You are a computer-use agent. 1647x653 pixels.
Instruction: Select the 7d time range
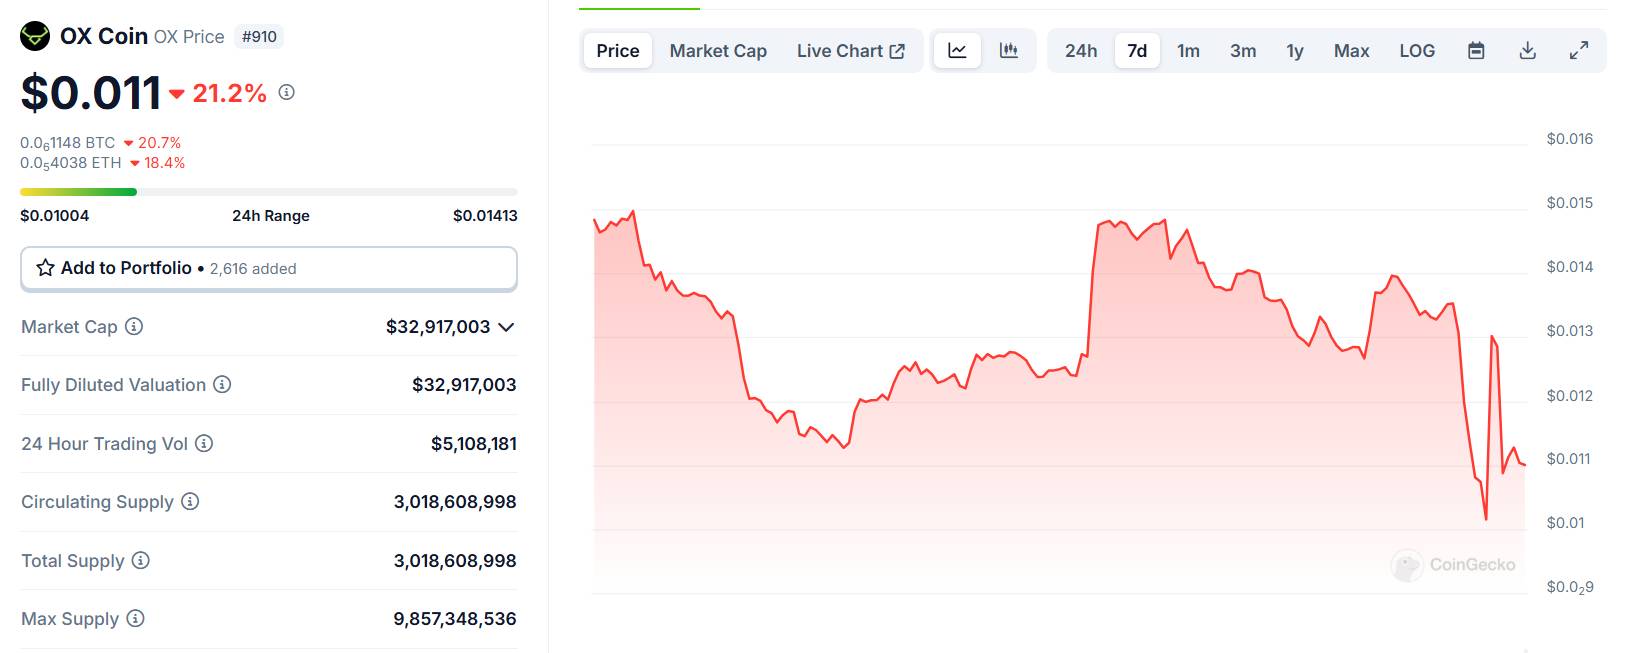pyautogui.click(x=1137, y=51)
